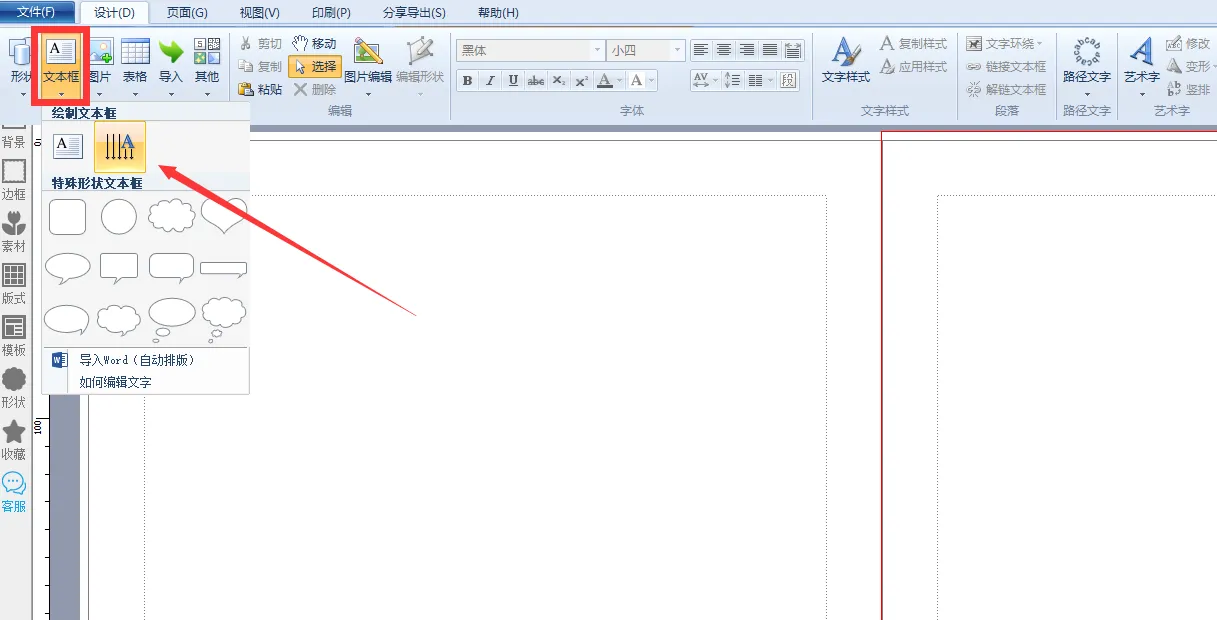Expand the font color dropdown arrow
Viewport: 1217px width, 620px height.
pyautogui.click(x=619, y=81)
